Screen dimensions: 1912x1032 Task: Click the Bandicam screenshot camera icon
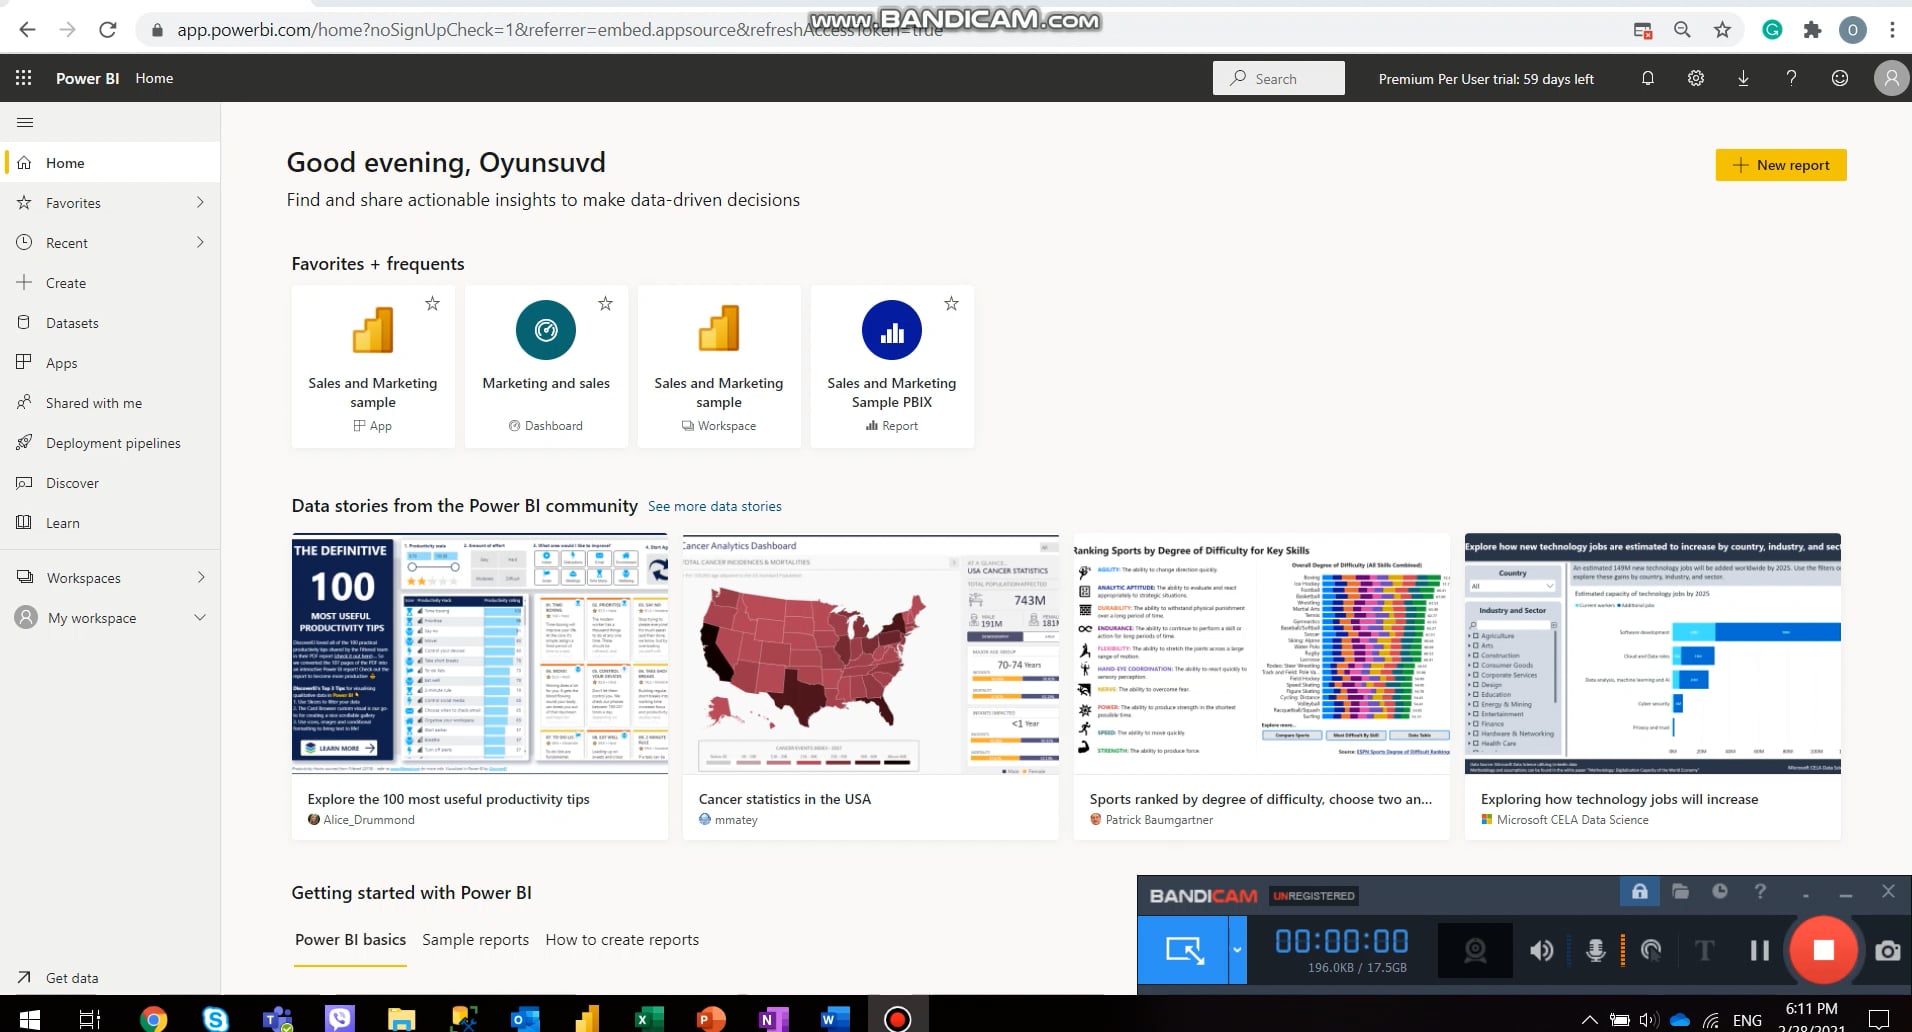(x=1887, y=950)
